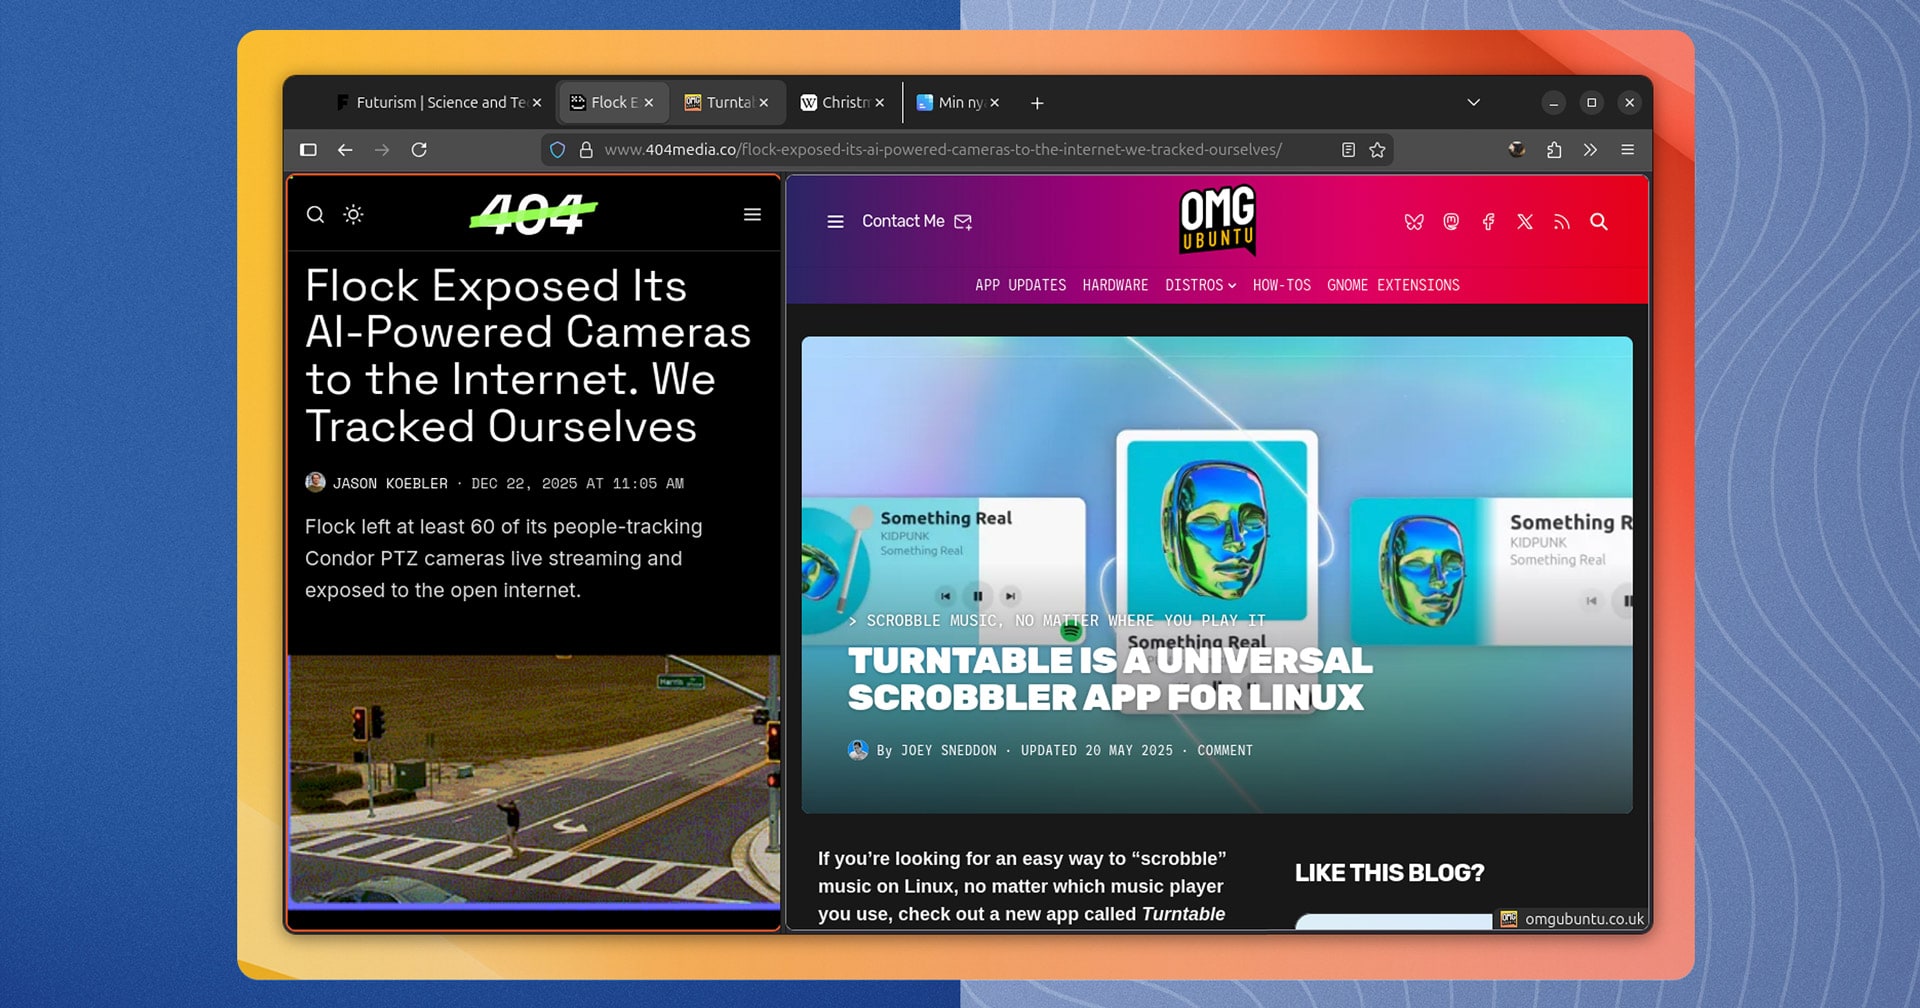Viewport: 1920px width, 1008px height.
Task: Toggle the 404 Media light/dark theme sun icon
Action: click(353, 214)
